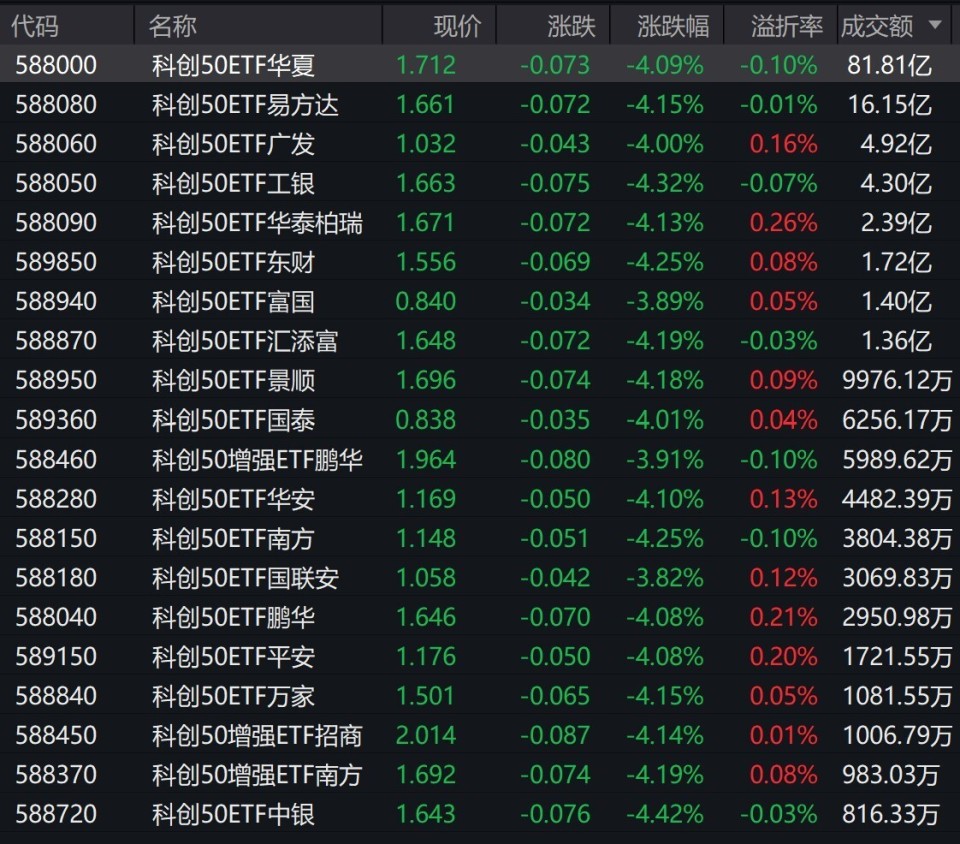Click the 16.15亿 turnover value

click(x=890, y=105)
